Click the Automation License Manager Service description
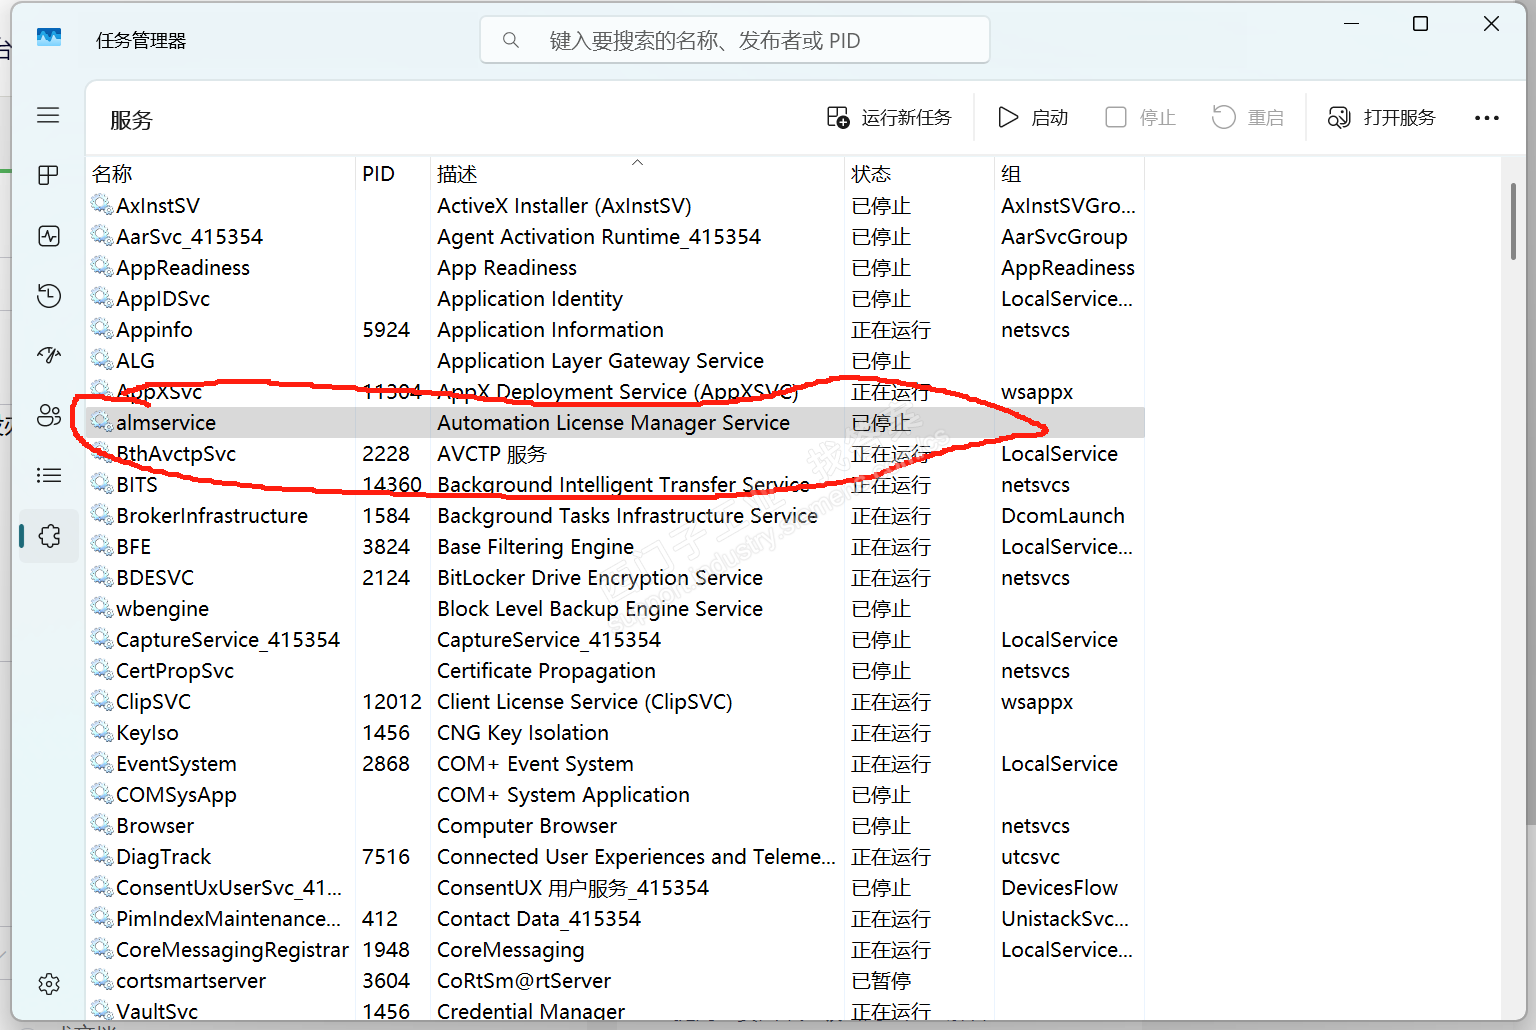Viewport: 1536px width, 1030px height. (x=613, y=423)
